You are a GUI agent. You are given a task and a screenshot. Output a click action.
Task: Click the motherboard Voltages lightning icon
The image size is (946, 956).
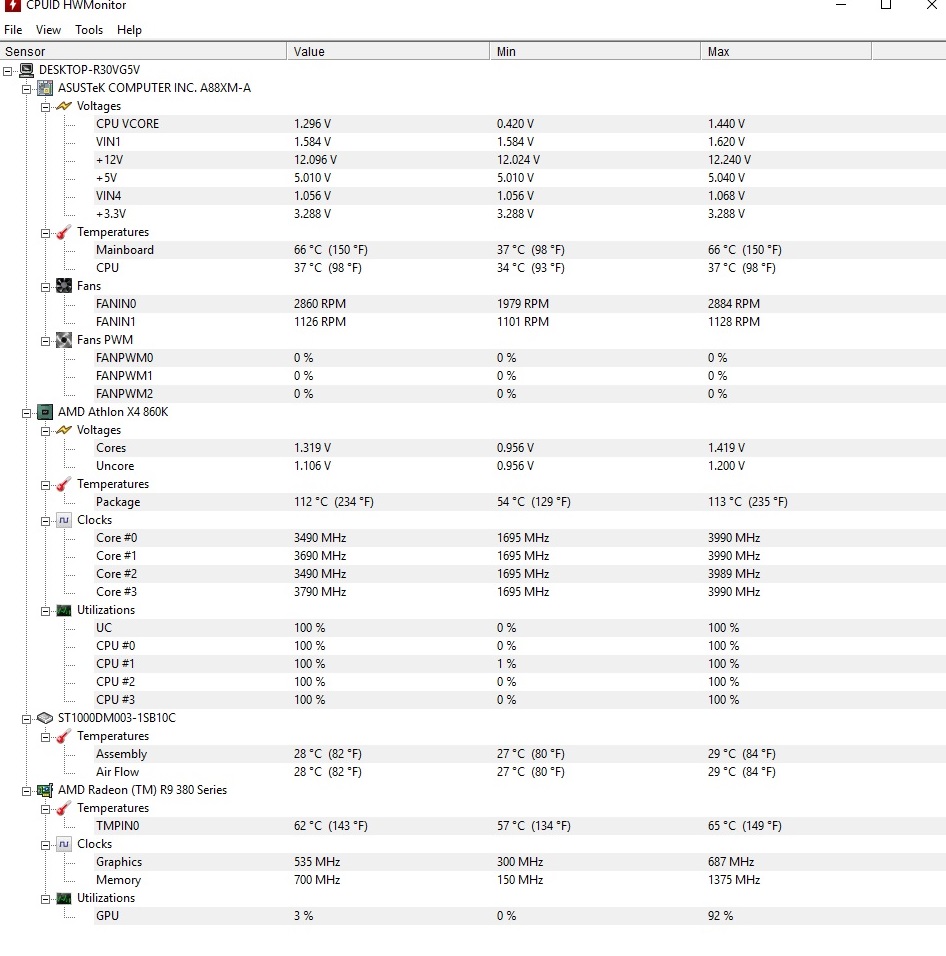tap(64, 106)
